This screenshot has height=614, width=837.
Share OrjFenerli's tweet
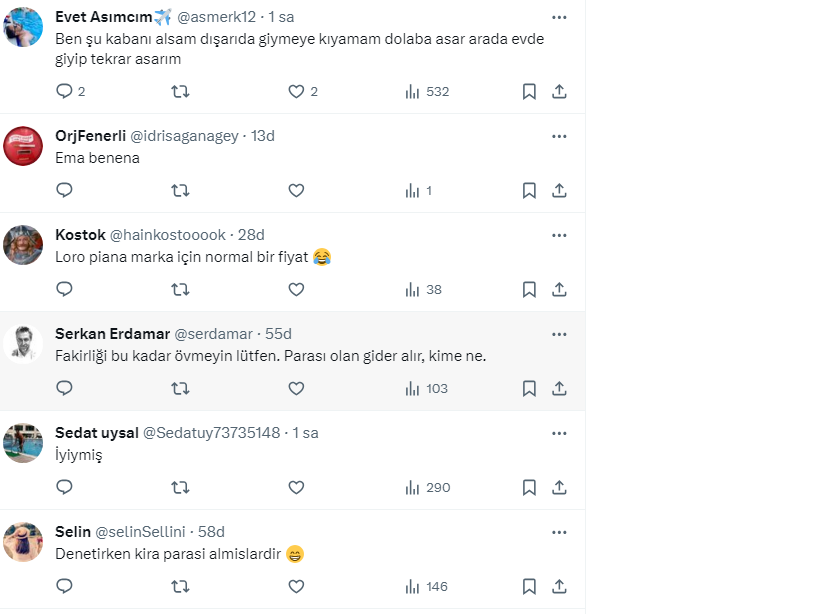coord(560,190)
